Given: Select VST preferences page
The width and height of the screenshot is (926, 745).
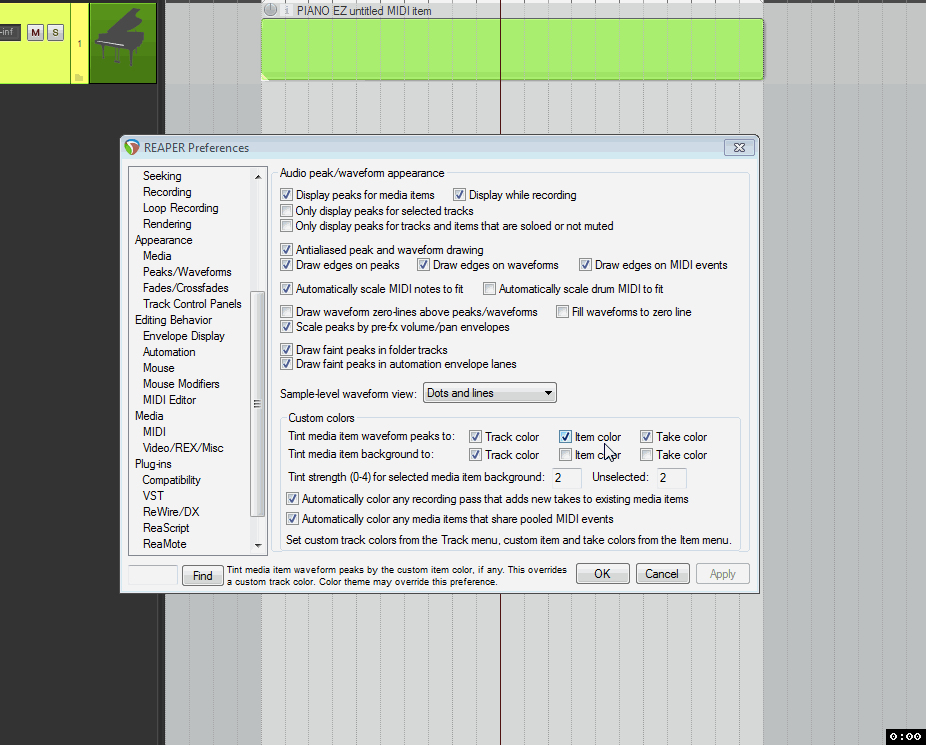Looking at the screenshot, I should click(x=153, y=496).
